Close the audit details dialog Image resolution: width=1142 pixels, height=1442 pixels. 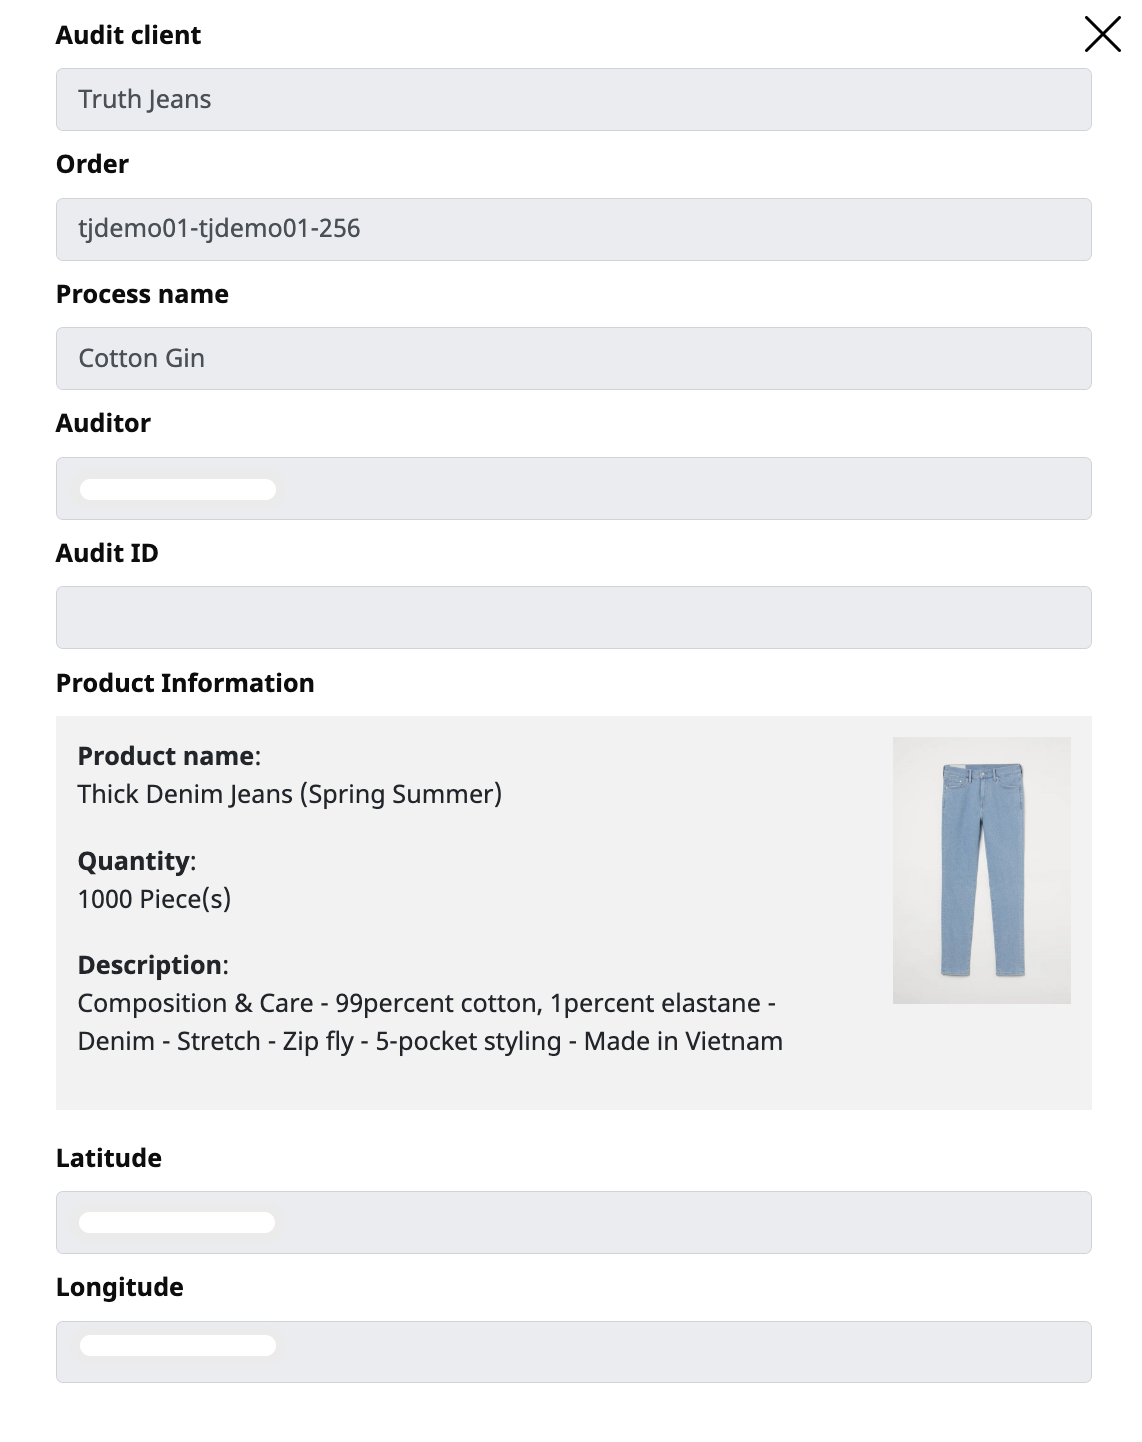point(1102,35)
